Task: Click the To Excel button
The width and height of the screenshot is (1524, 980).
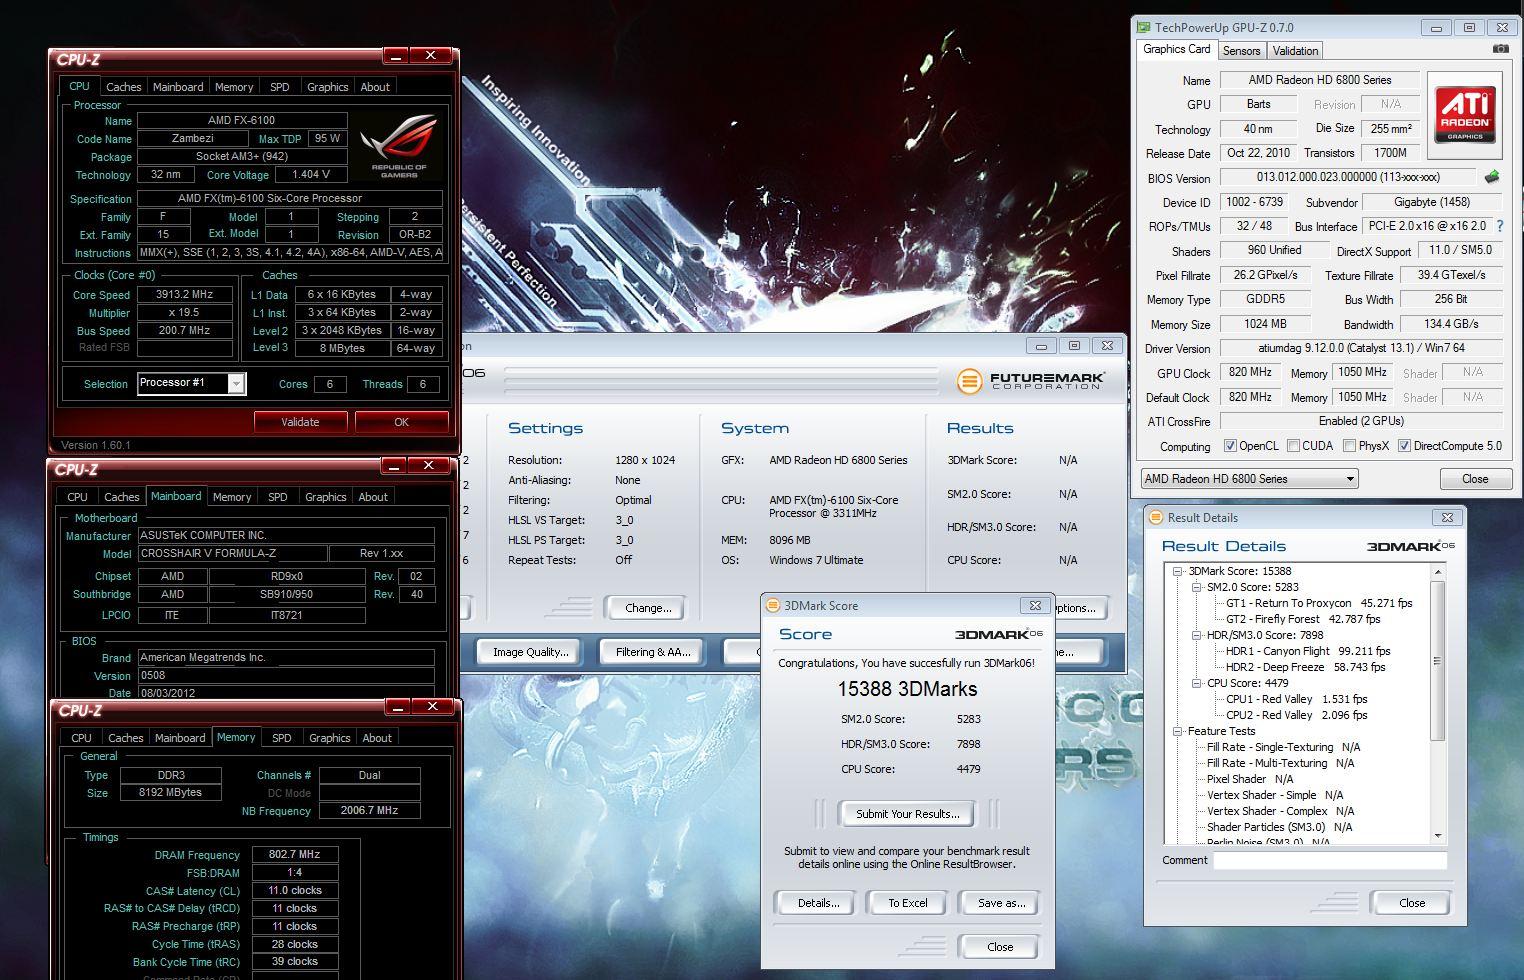Action: click(x=908, y=903)
